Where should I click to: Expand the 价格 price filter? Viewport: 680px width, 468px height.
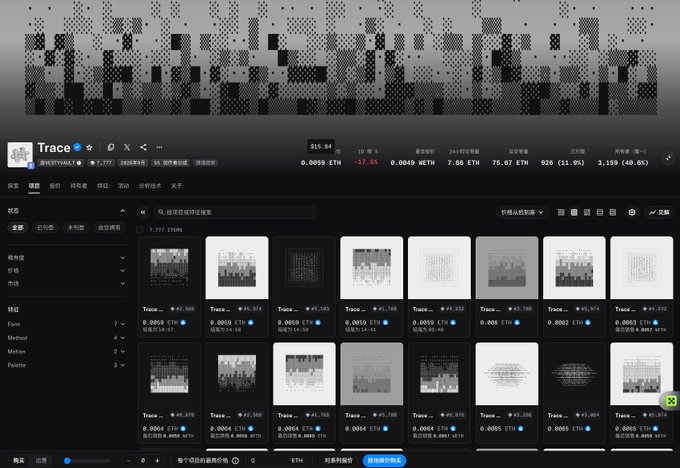(x=66, y=271)
